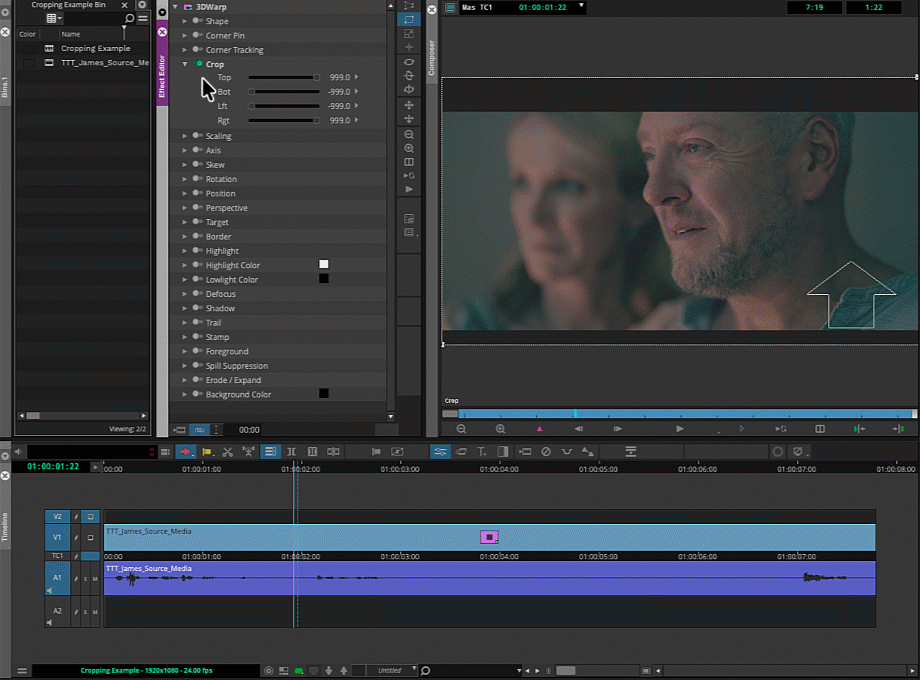Click Play Loop icon under Composer monitor
The height and width of the screenshot is (680, 920).
click(x=780, y=429)
